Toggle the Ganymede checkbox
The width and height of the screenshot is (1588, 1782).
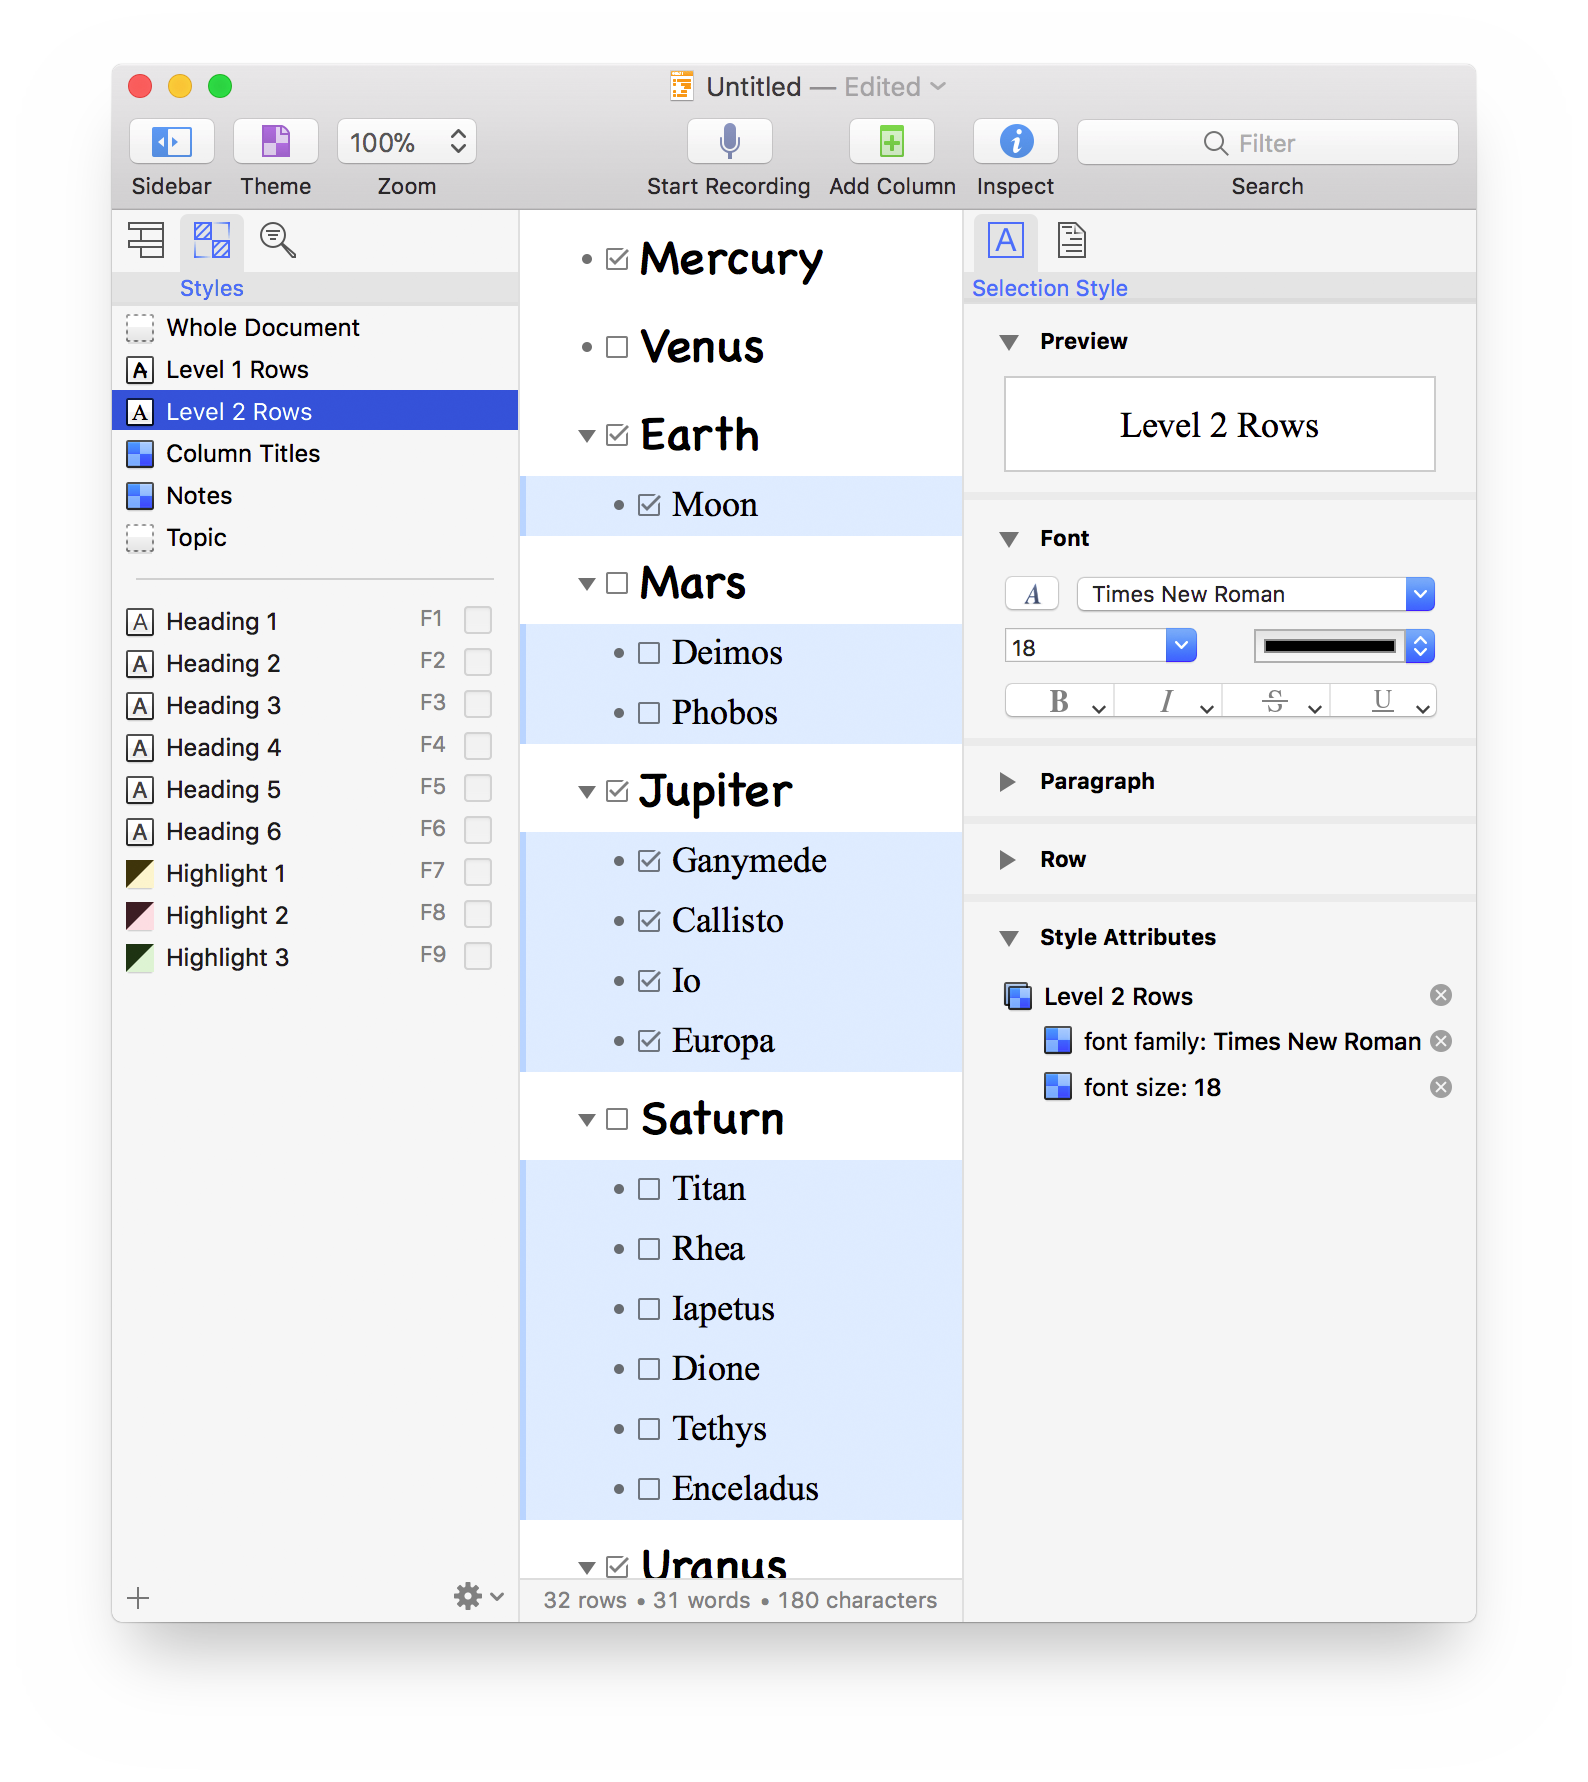650,861
